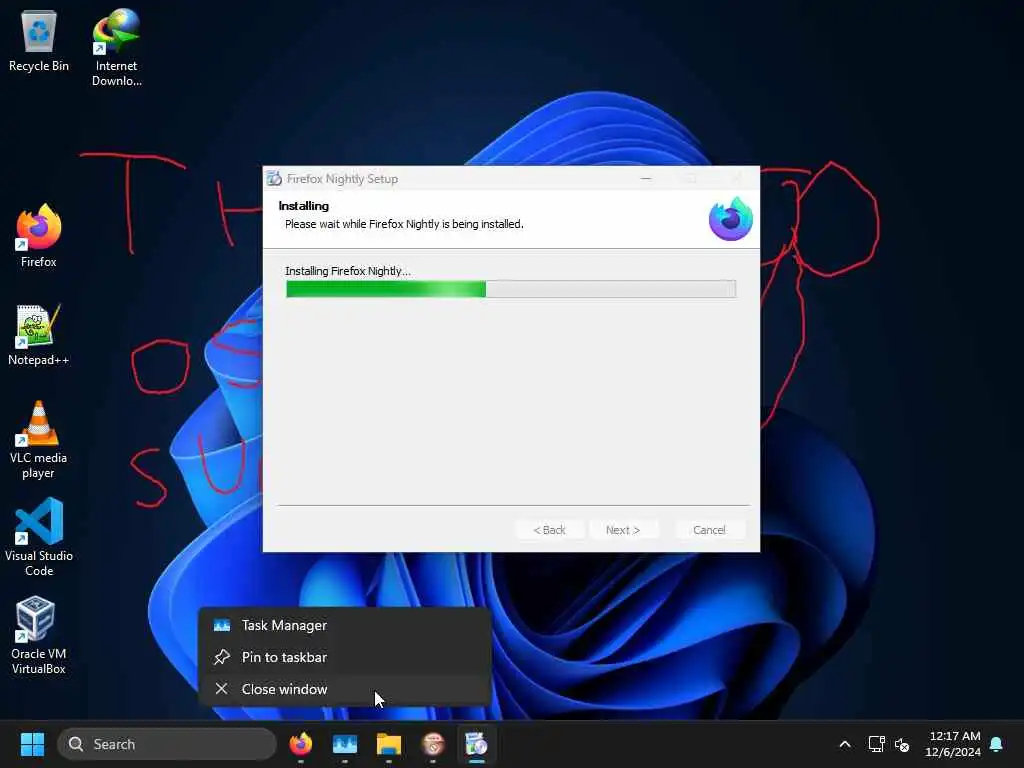Open the Recycle Bin desktop icon

pyautogui.click(x=39, y=40)
